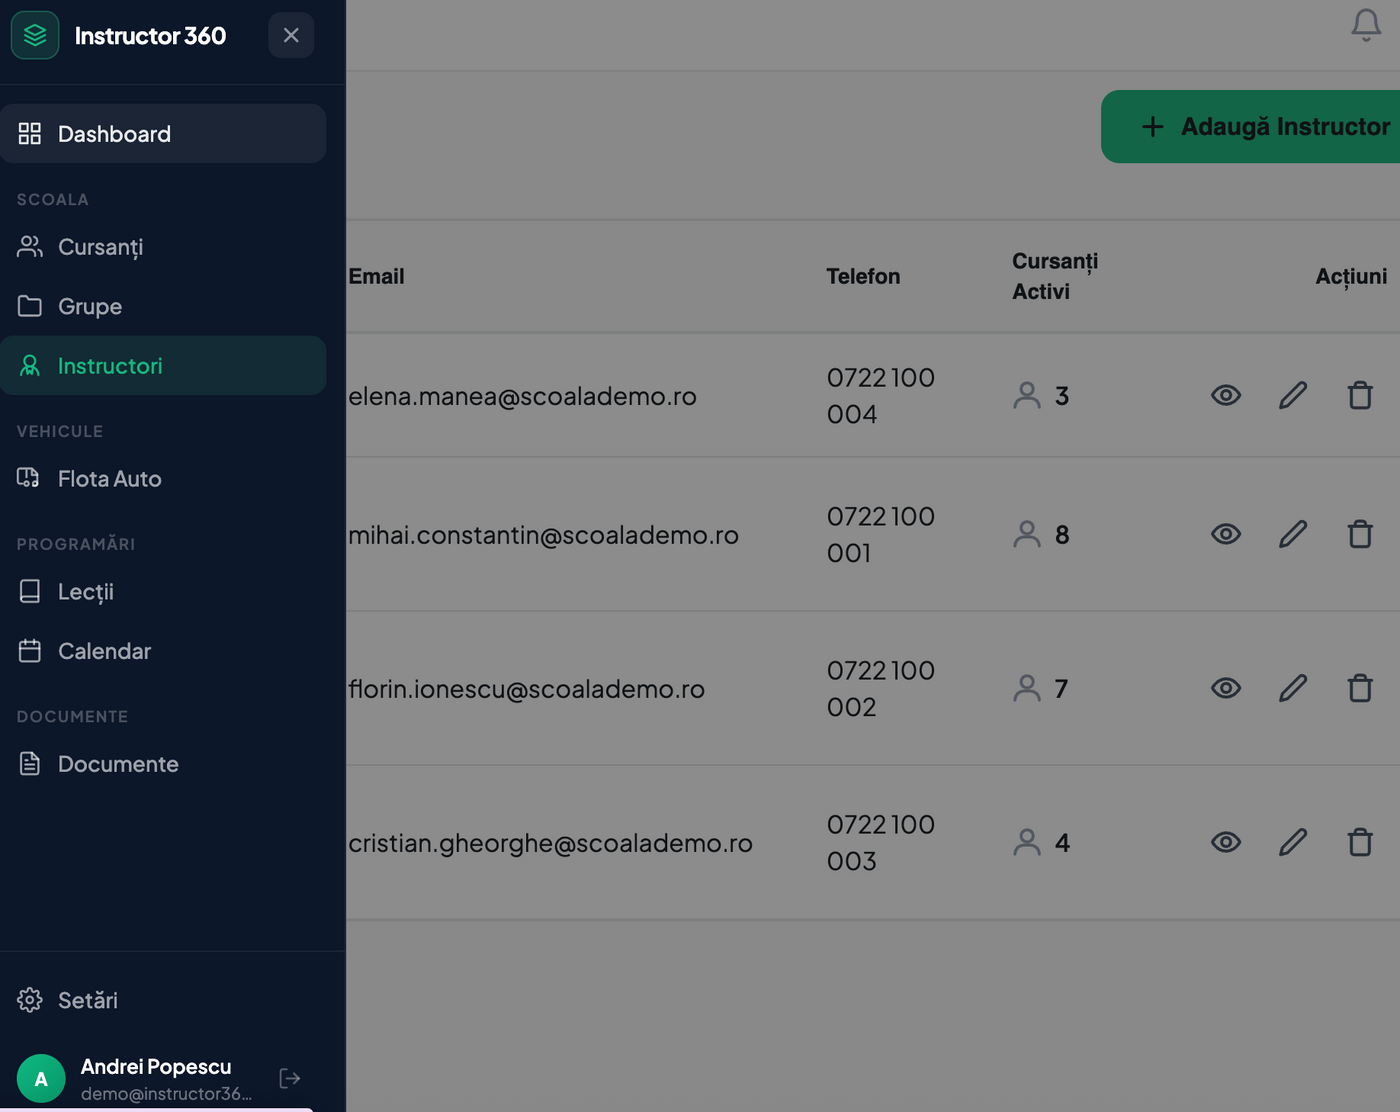Screen dimensions: 1400x1112
Task: Delete Elena Manea using the trash icon
Action: [1360, 395]
